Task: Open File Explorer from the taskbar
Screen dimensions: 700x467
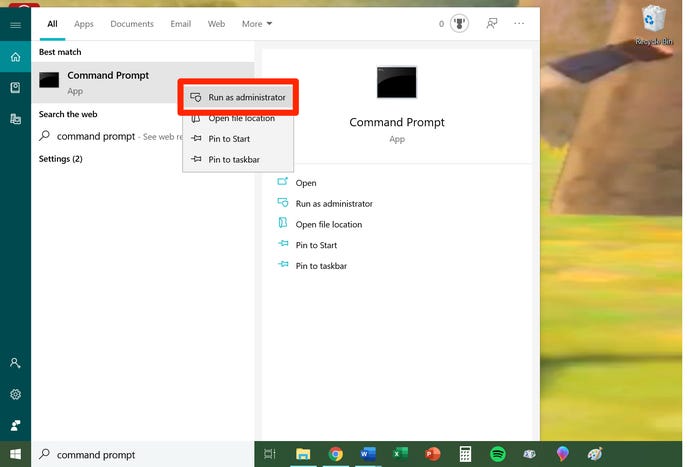Action: (303, 454)
